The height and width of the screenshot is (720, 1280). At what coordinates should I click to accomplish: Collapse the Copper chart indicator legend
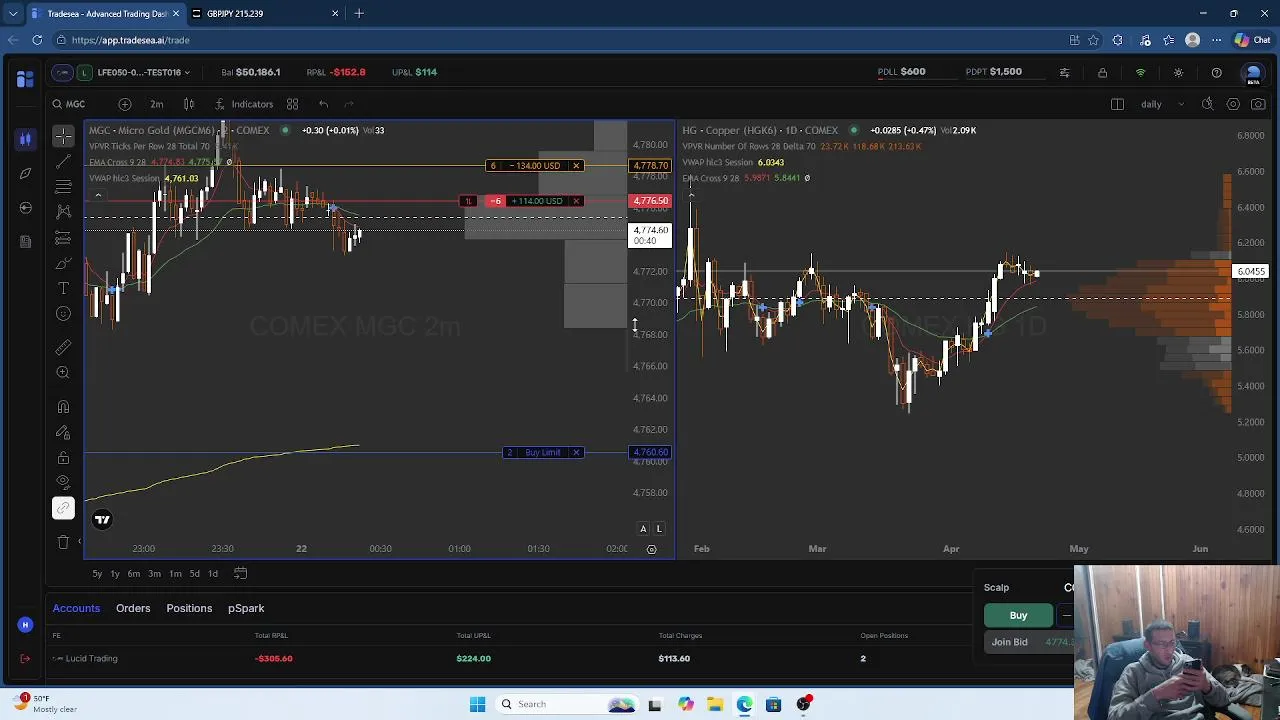click(690, 195)
